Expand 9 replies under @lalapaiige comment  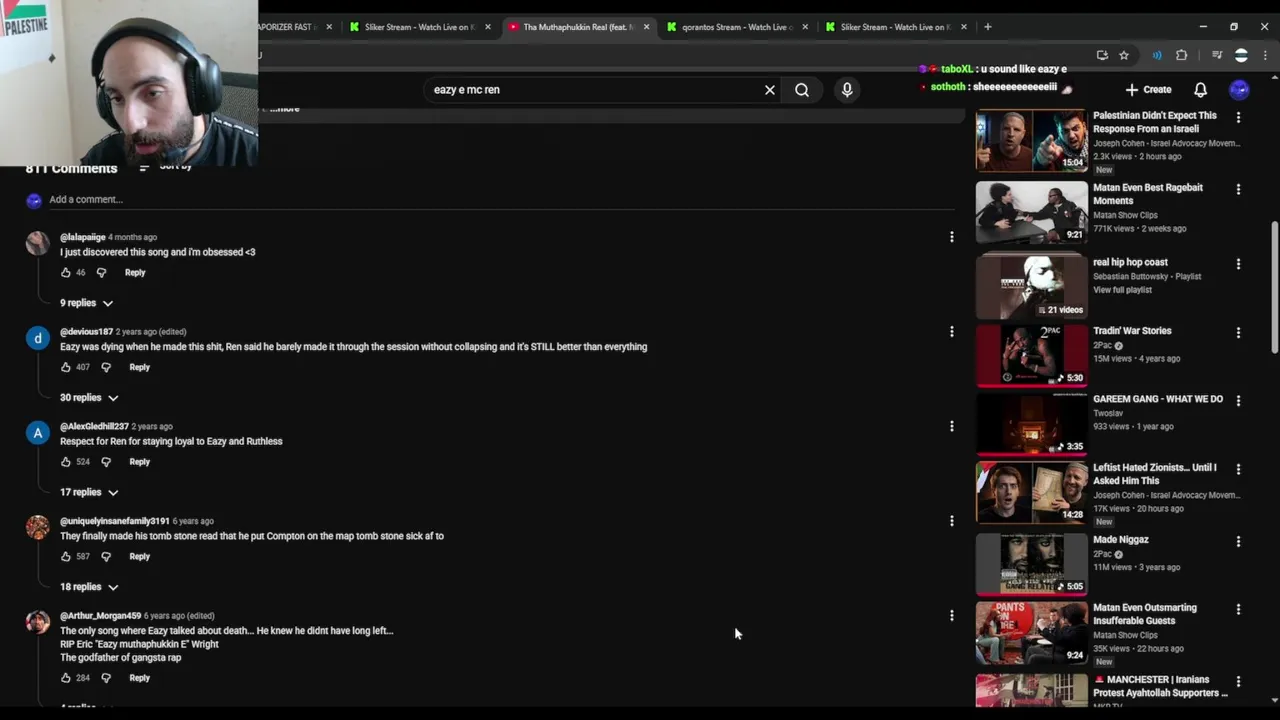tap(86, 303)
